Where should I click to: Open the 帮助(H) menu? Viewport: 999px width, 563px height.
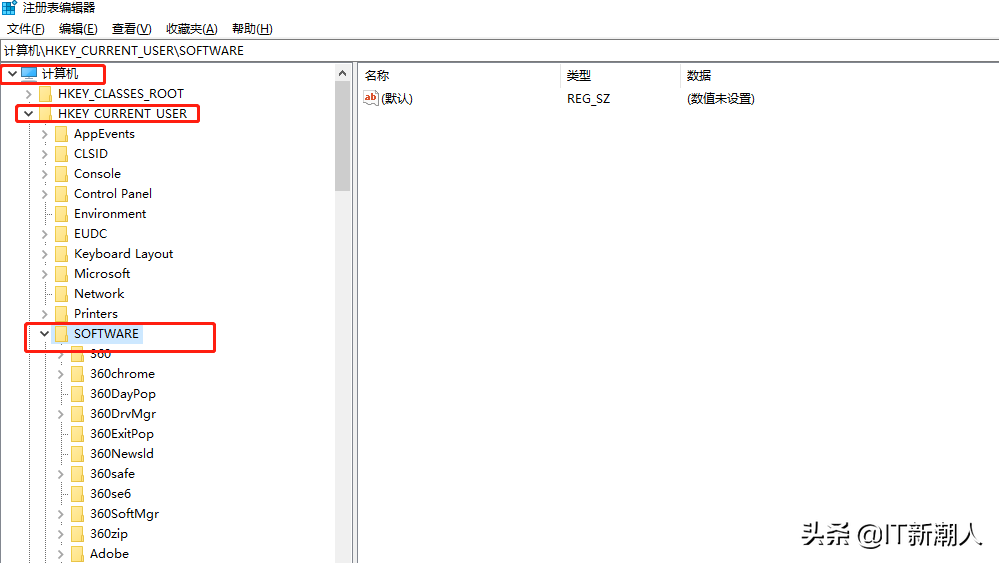[x=252, y=29]
